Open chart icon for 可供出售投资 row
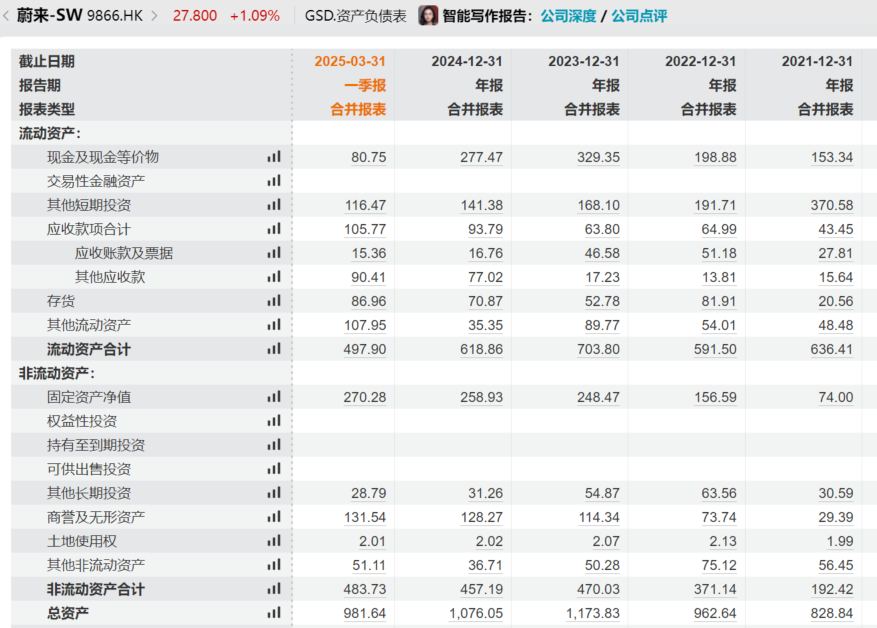Screen dimensions: 877x628 [274, 470]
